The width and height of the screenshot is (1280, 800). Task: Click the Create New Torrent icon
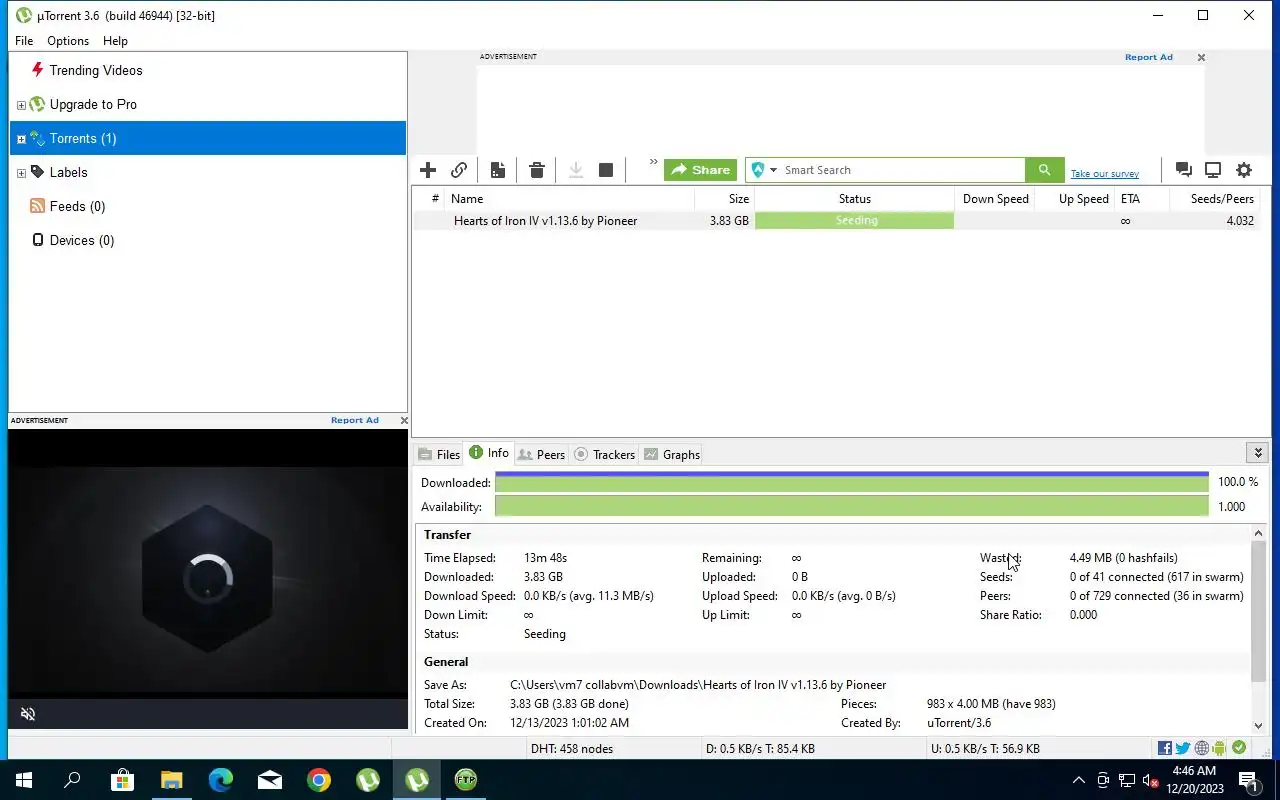497,170
